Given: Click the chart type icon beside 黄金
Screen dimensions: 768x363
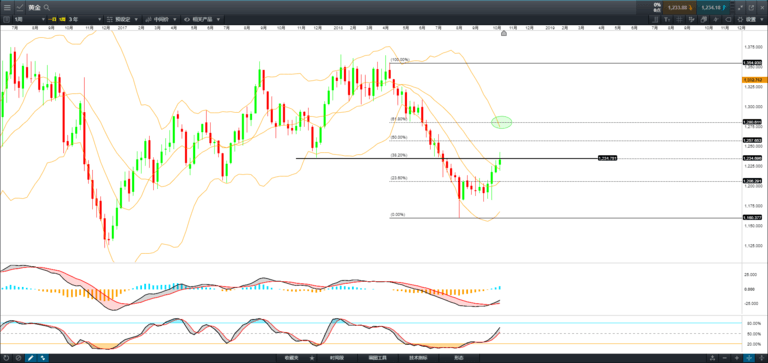Looking at the screenshot, I should click(20, 7).
